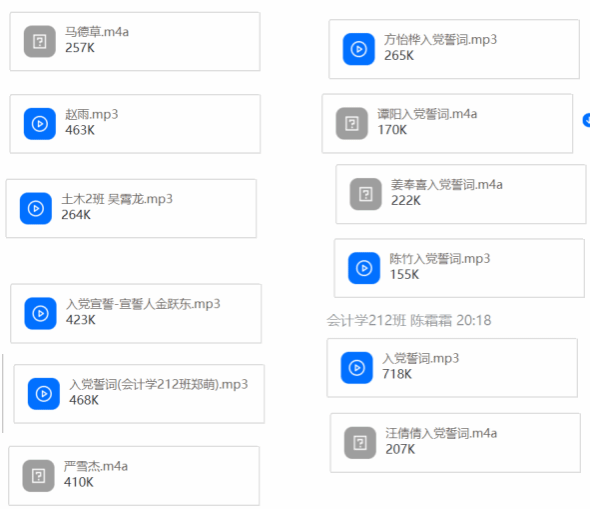Click play icon on 入党宣誓-宣誓人金跃东.mp3
The width and height of the screenshot is (590, 509).
tap(40, 313)
